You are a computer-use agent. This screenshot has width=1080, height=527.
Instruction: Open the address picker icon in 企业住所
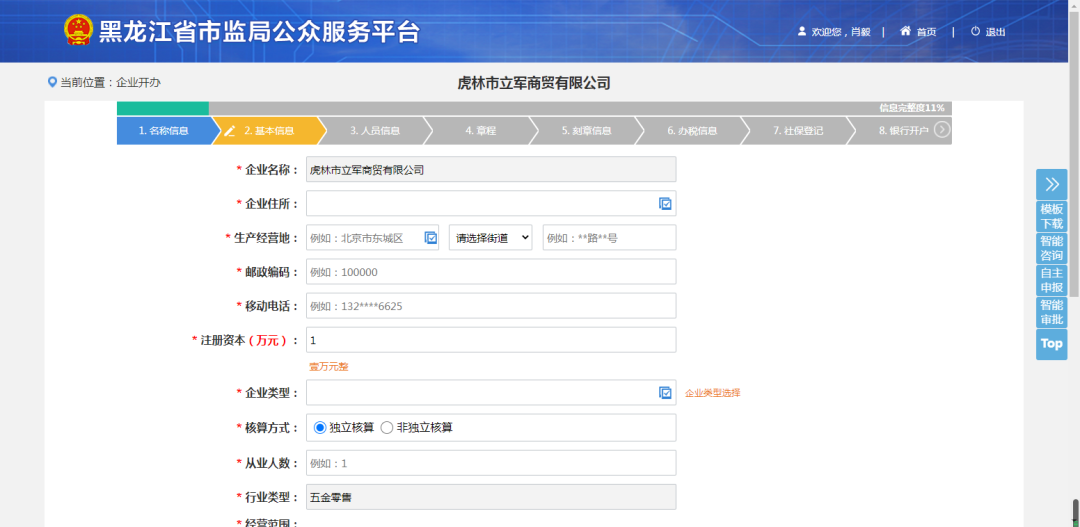click(x=665, y=203)
